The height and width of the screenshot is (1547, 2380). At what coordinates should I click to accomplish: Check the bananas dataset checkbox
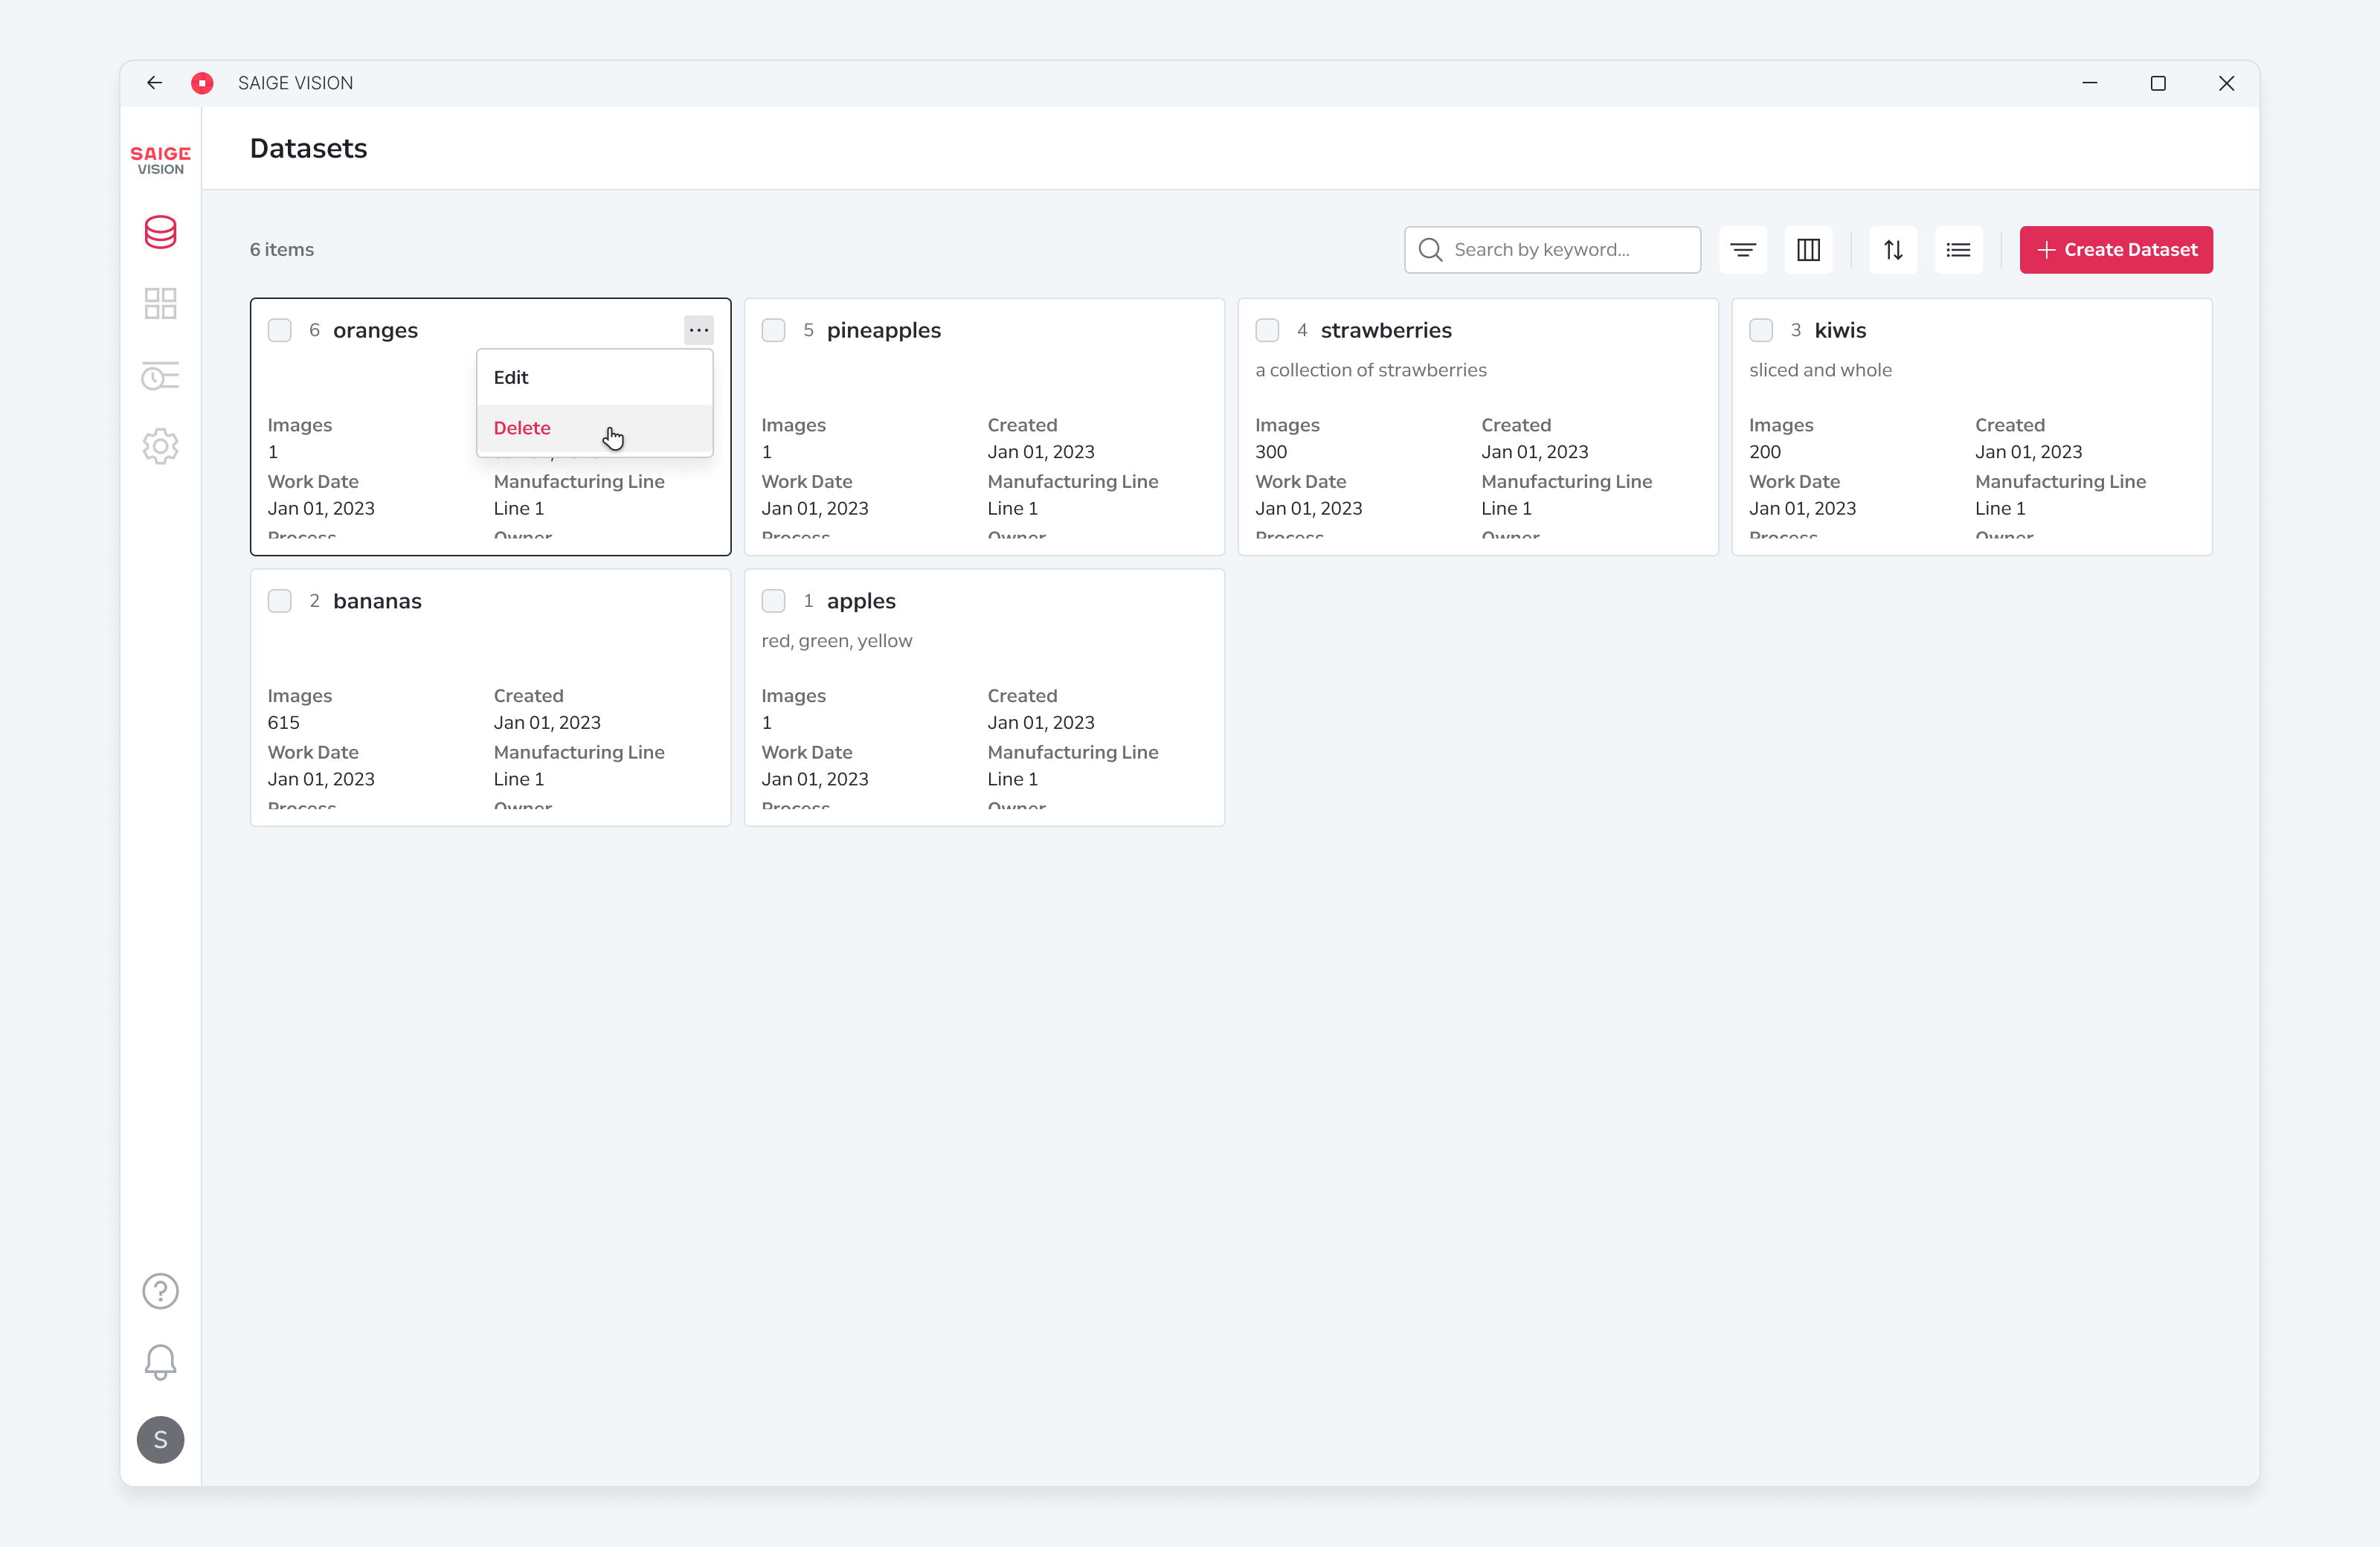(x=280, y=601)
